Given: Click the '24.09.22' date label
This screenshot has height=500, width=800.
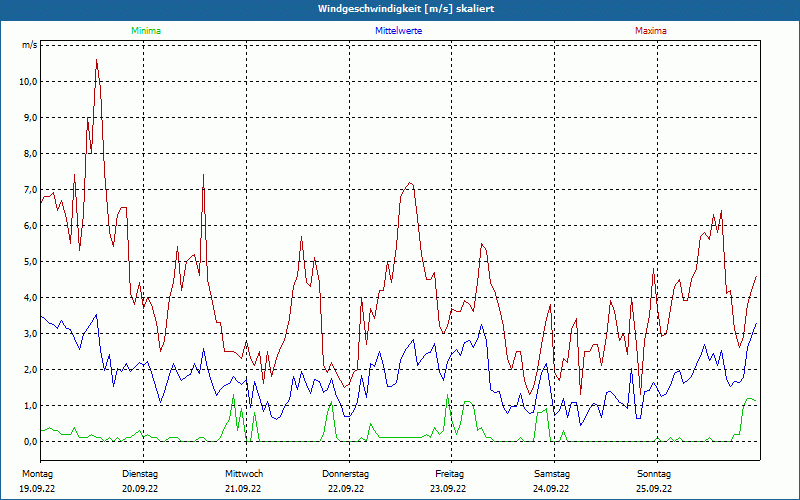Looking at the screenshot, I should (x=551, y=488).
